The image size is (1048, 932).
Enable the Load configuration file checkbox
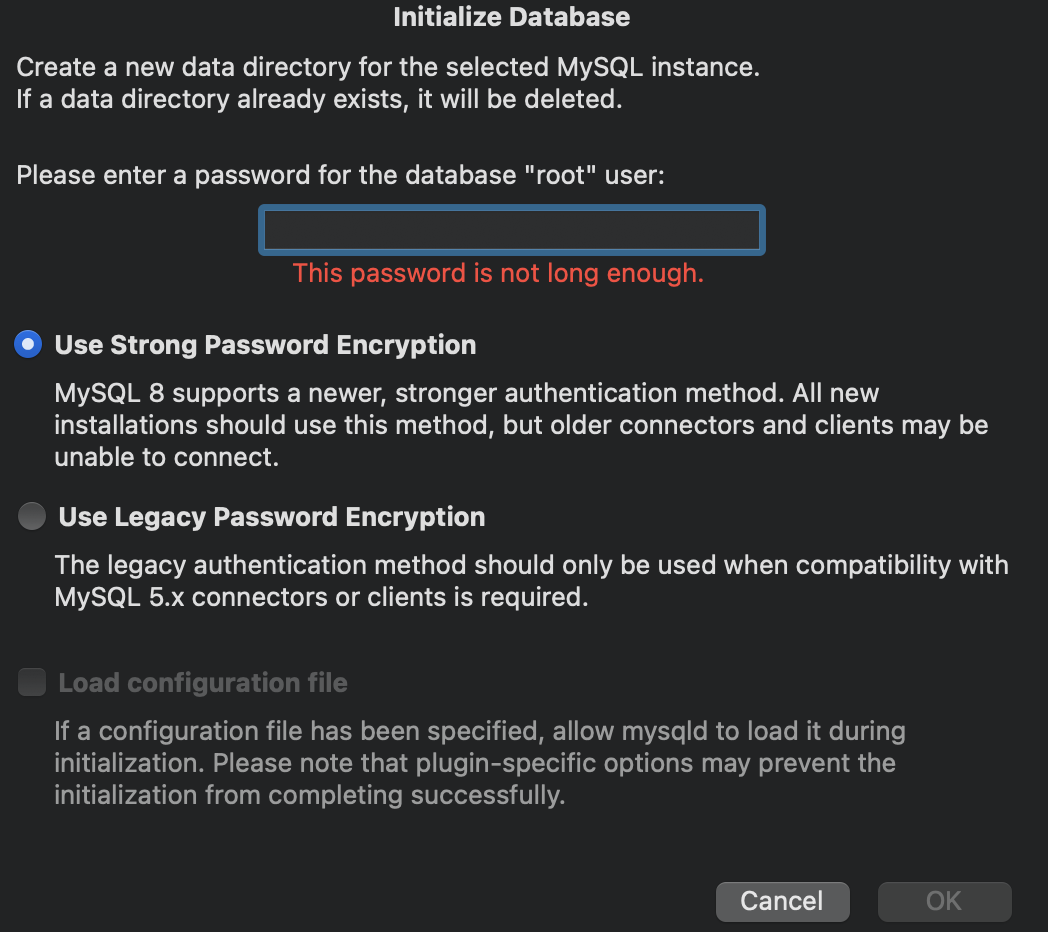point(30,682)
